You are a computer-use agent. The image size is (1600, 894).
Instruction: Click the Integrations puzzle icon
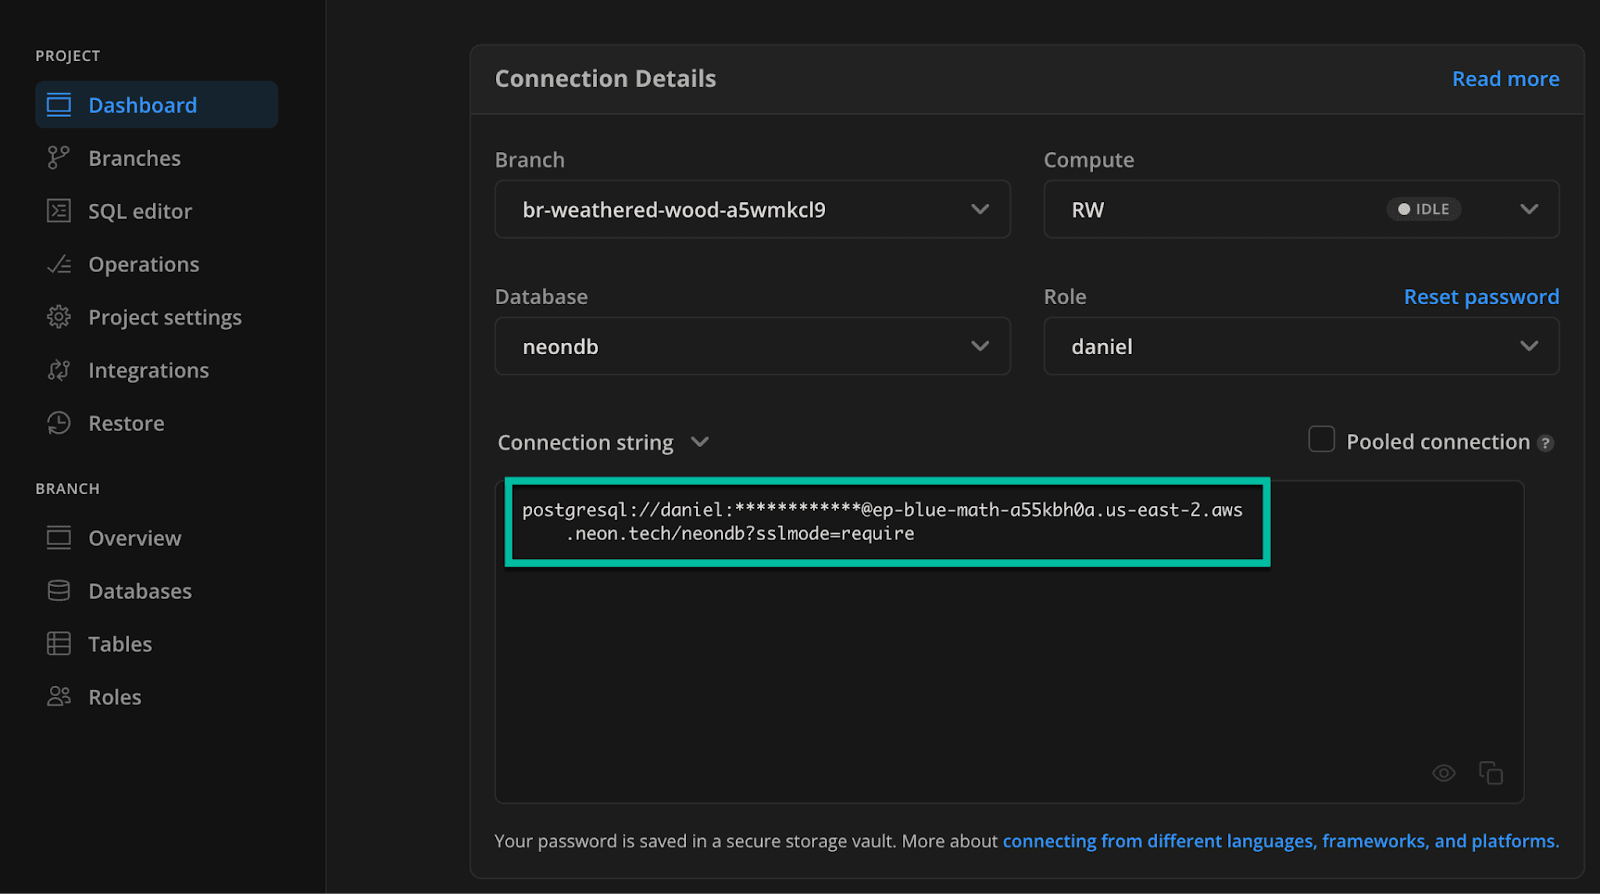point(59,370)
